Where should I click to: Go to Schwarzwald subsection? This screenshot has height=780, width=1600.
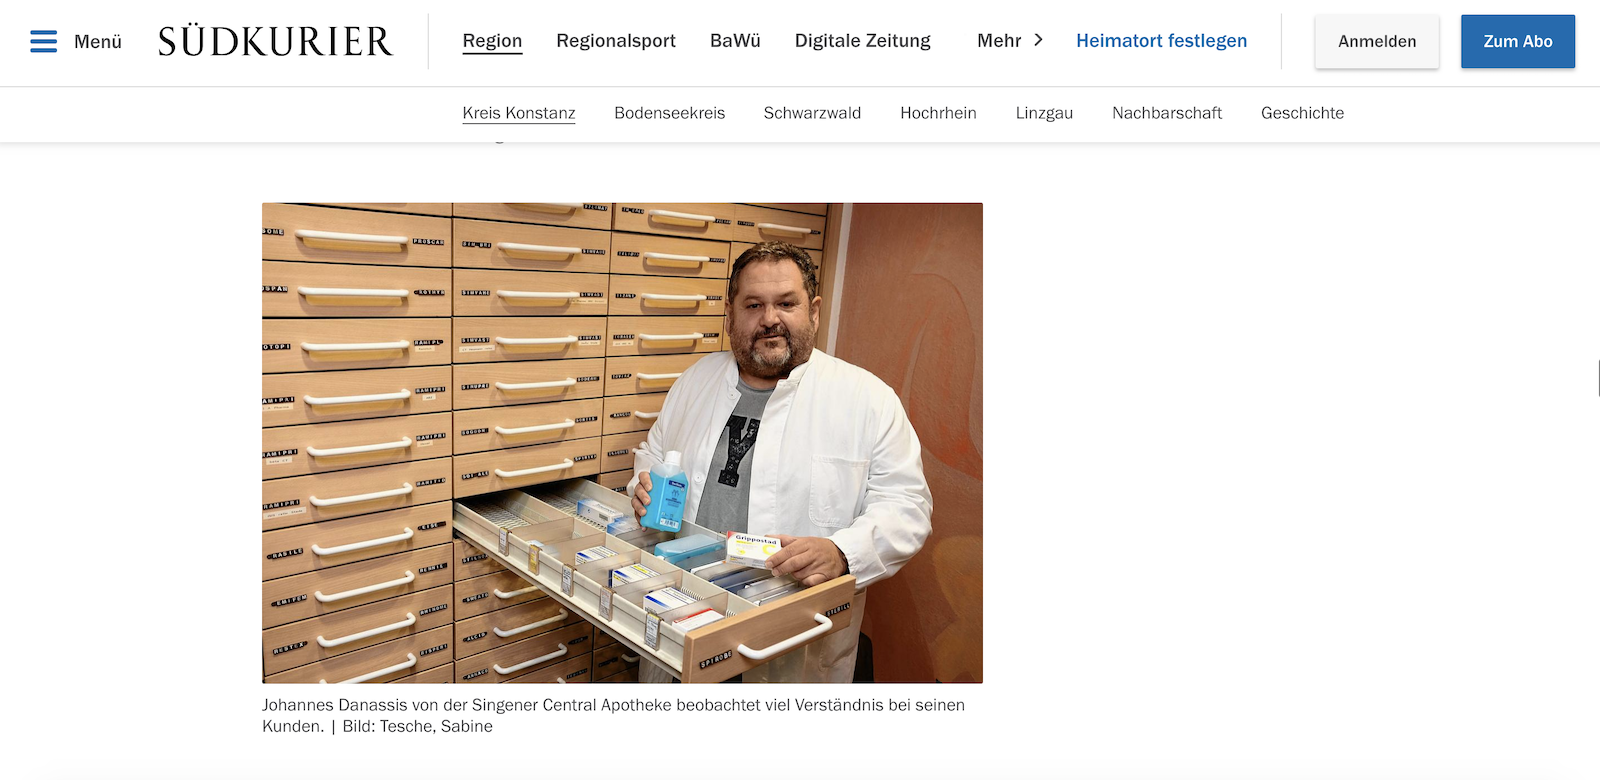[812, 113]
